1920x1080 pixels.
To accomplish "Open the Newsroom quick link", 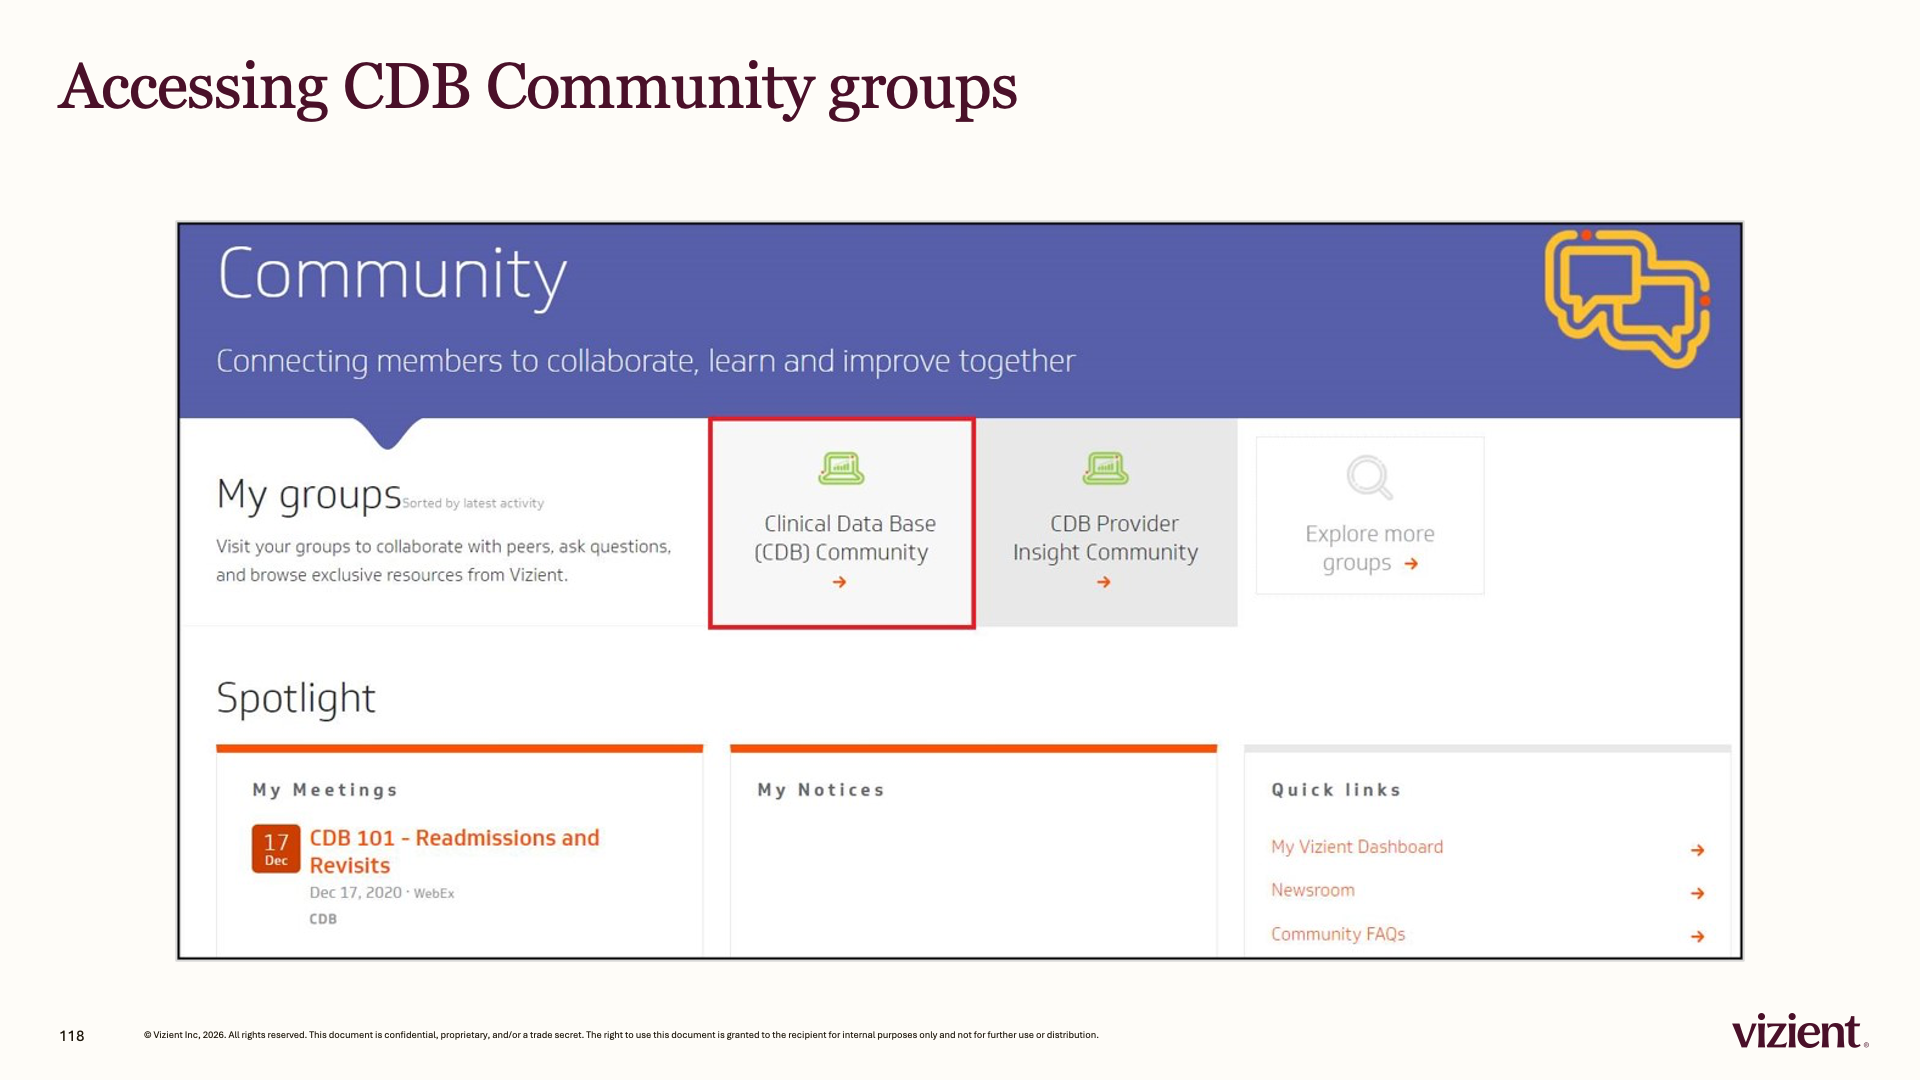I will pyautogui.click(x=1313, y=890).
